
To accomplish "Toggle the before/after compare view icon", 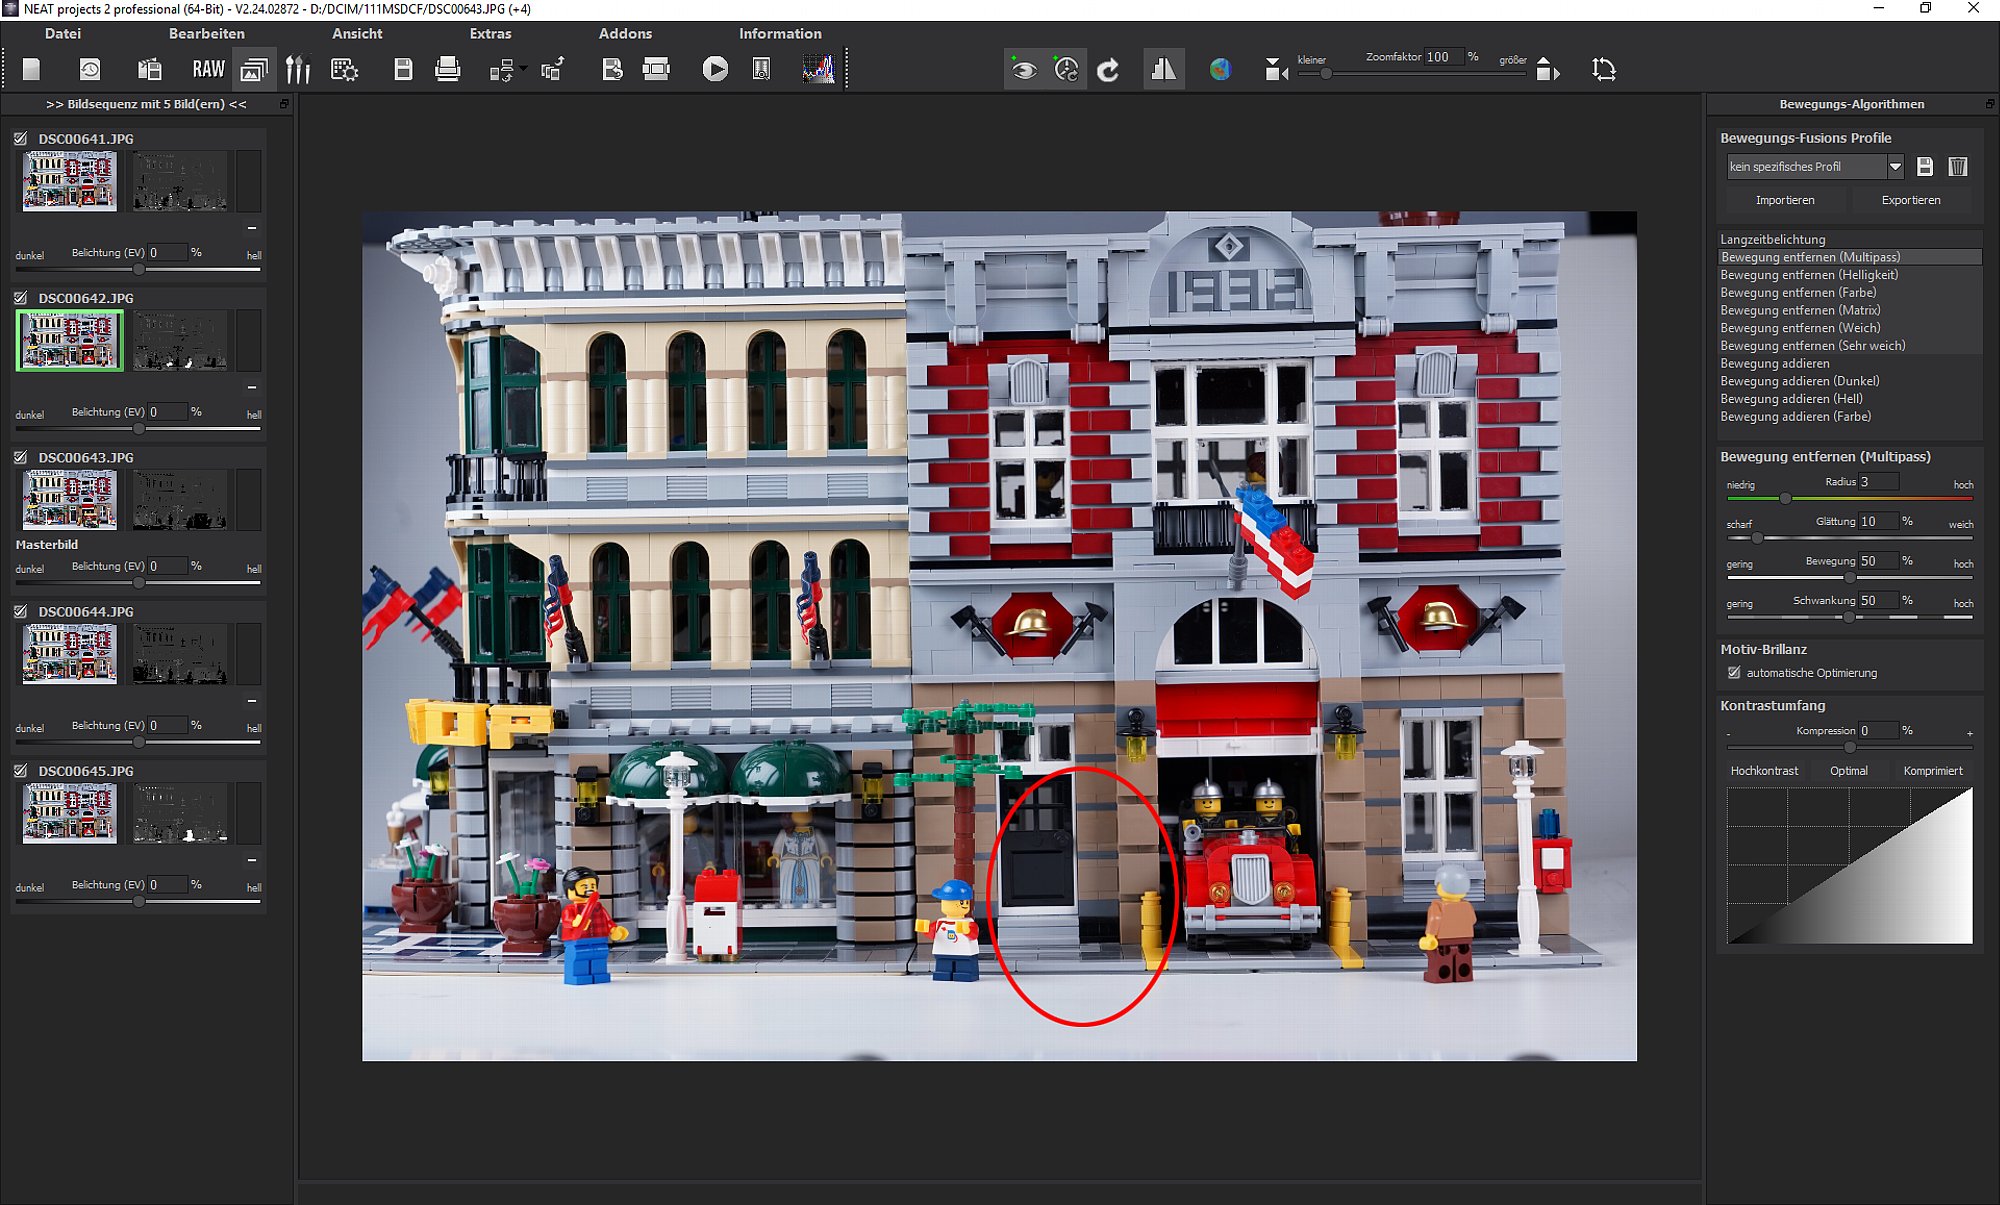I will (x=1163, y=69).
